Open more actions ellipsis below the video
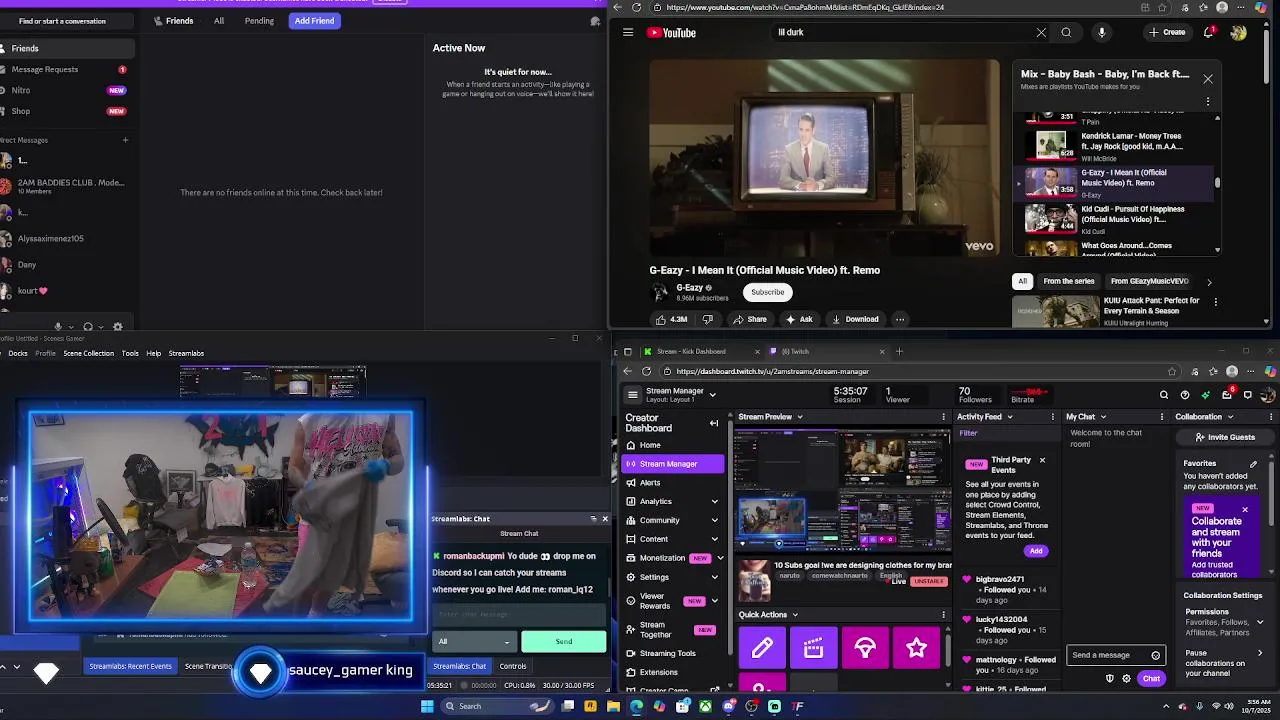The image size is (1280, 720). coord(900,319)
